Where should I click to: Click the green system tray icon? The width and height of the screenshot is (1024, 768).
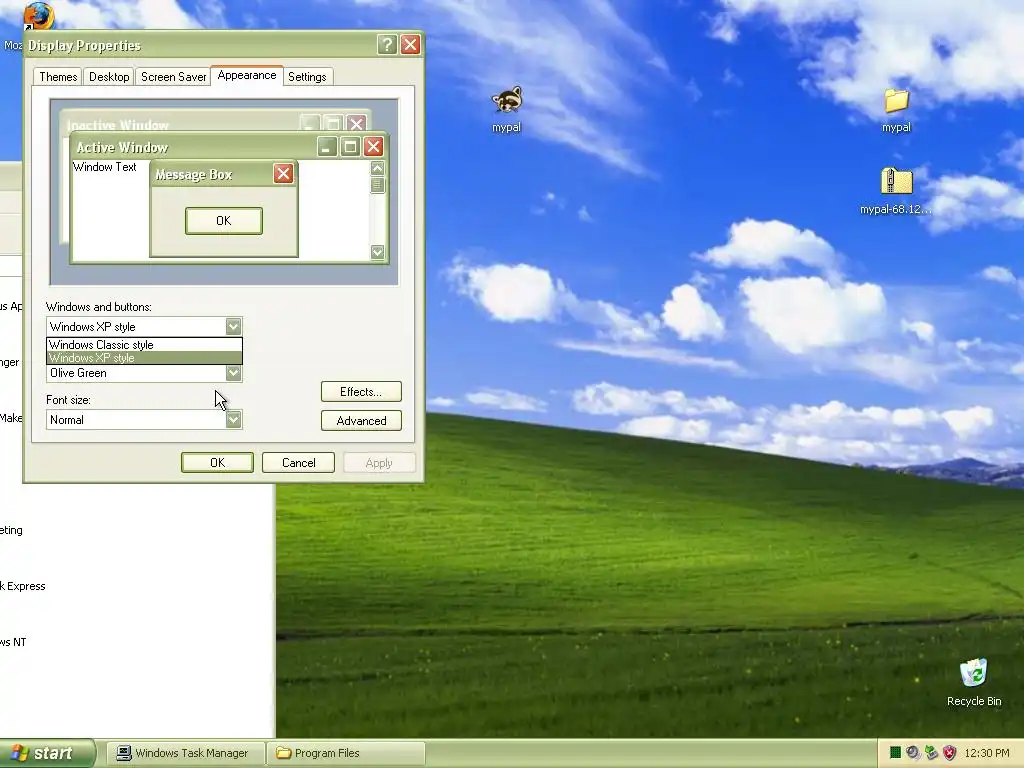pyautogui.click(x=895, y=753)
